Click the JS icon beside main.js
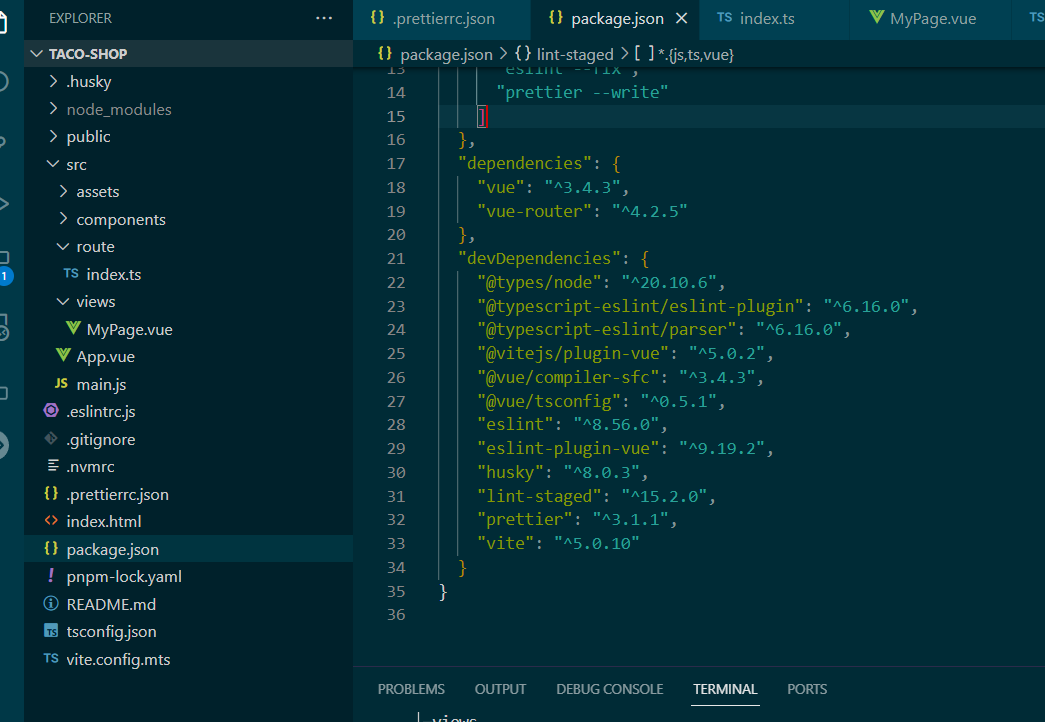This screenshot has height=722, width=1045. (x=61, y=383)
